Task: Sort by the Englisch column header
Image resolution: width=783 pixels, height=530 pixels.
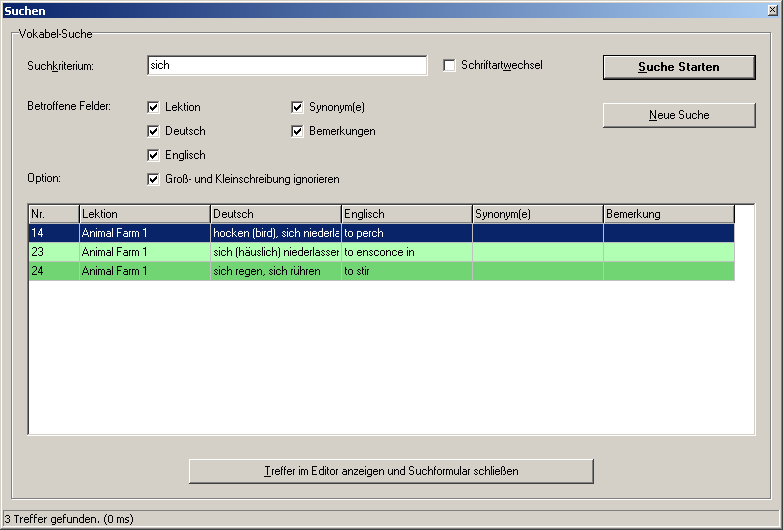Action: 406,214
